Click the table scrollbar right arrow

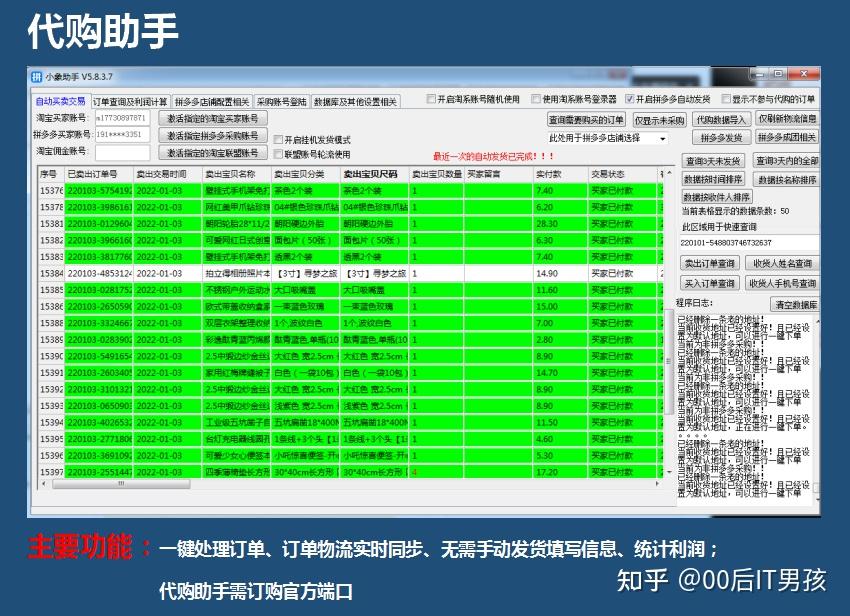657,484
